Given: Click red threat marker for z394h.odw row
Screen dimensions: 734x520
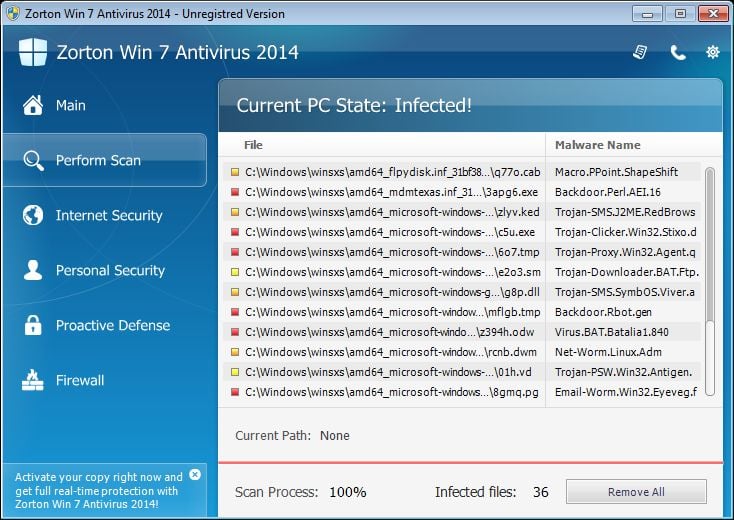Looking at the screenshot, I should click(235, 332).
